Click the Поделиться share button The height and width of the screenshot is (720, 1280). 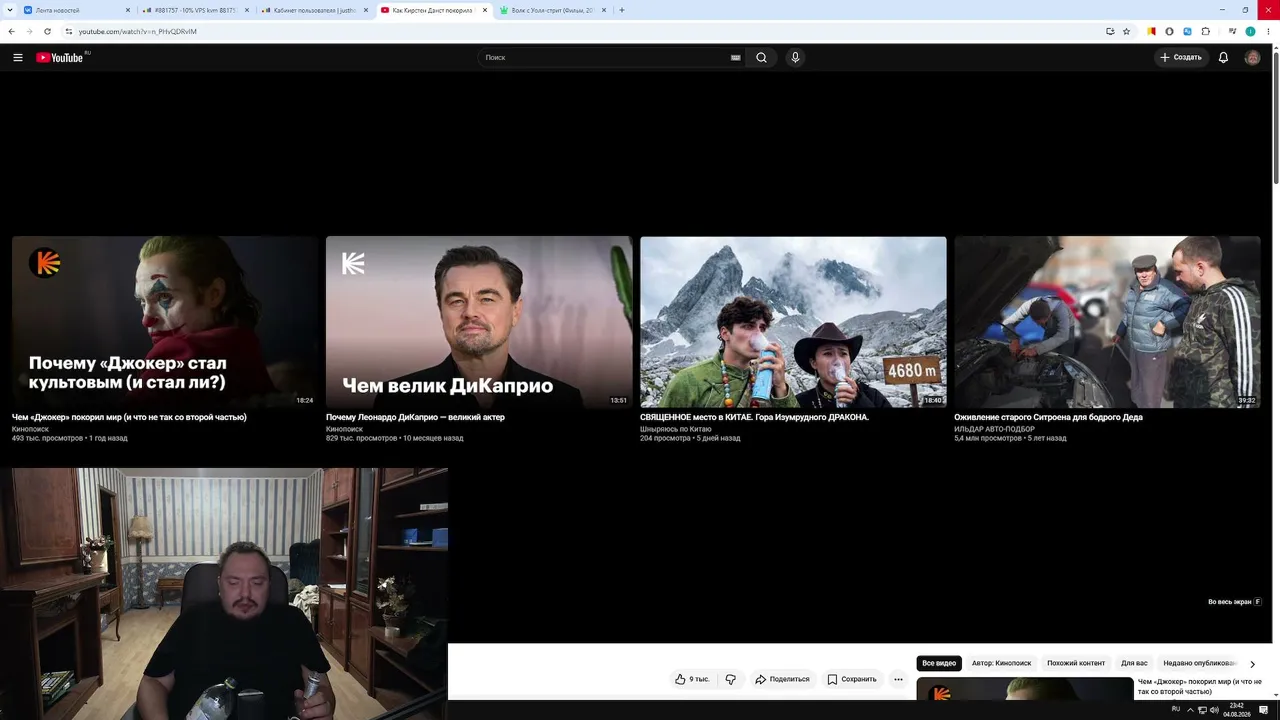782,679
